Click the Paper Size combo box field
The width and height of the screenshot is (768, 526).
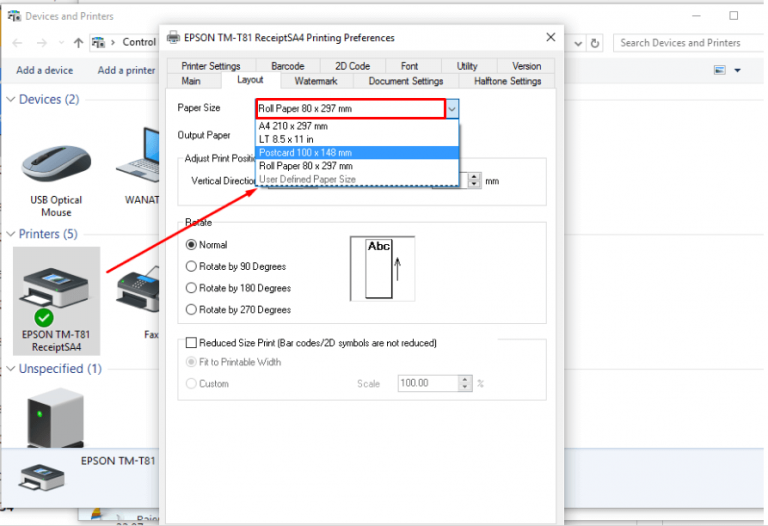[351, 109]
